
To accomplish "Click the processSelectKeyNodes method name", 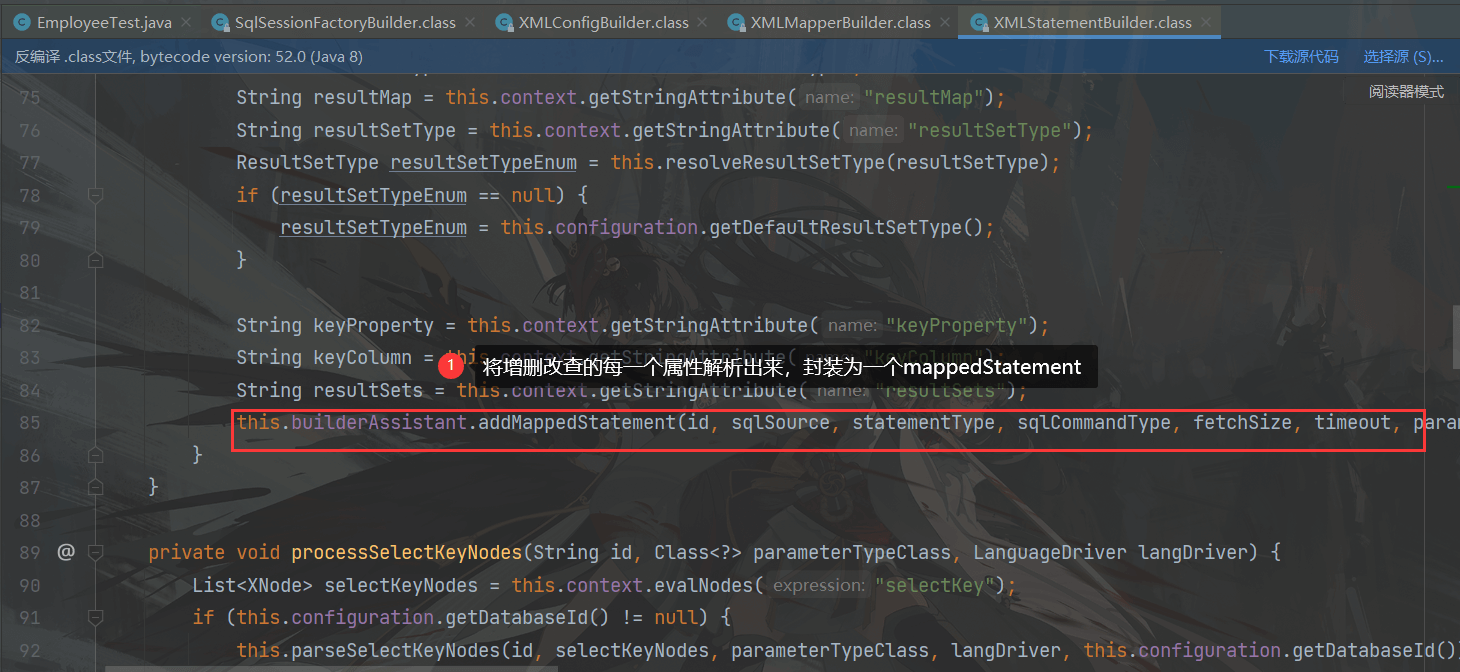I will tap(407, 552).
